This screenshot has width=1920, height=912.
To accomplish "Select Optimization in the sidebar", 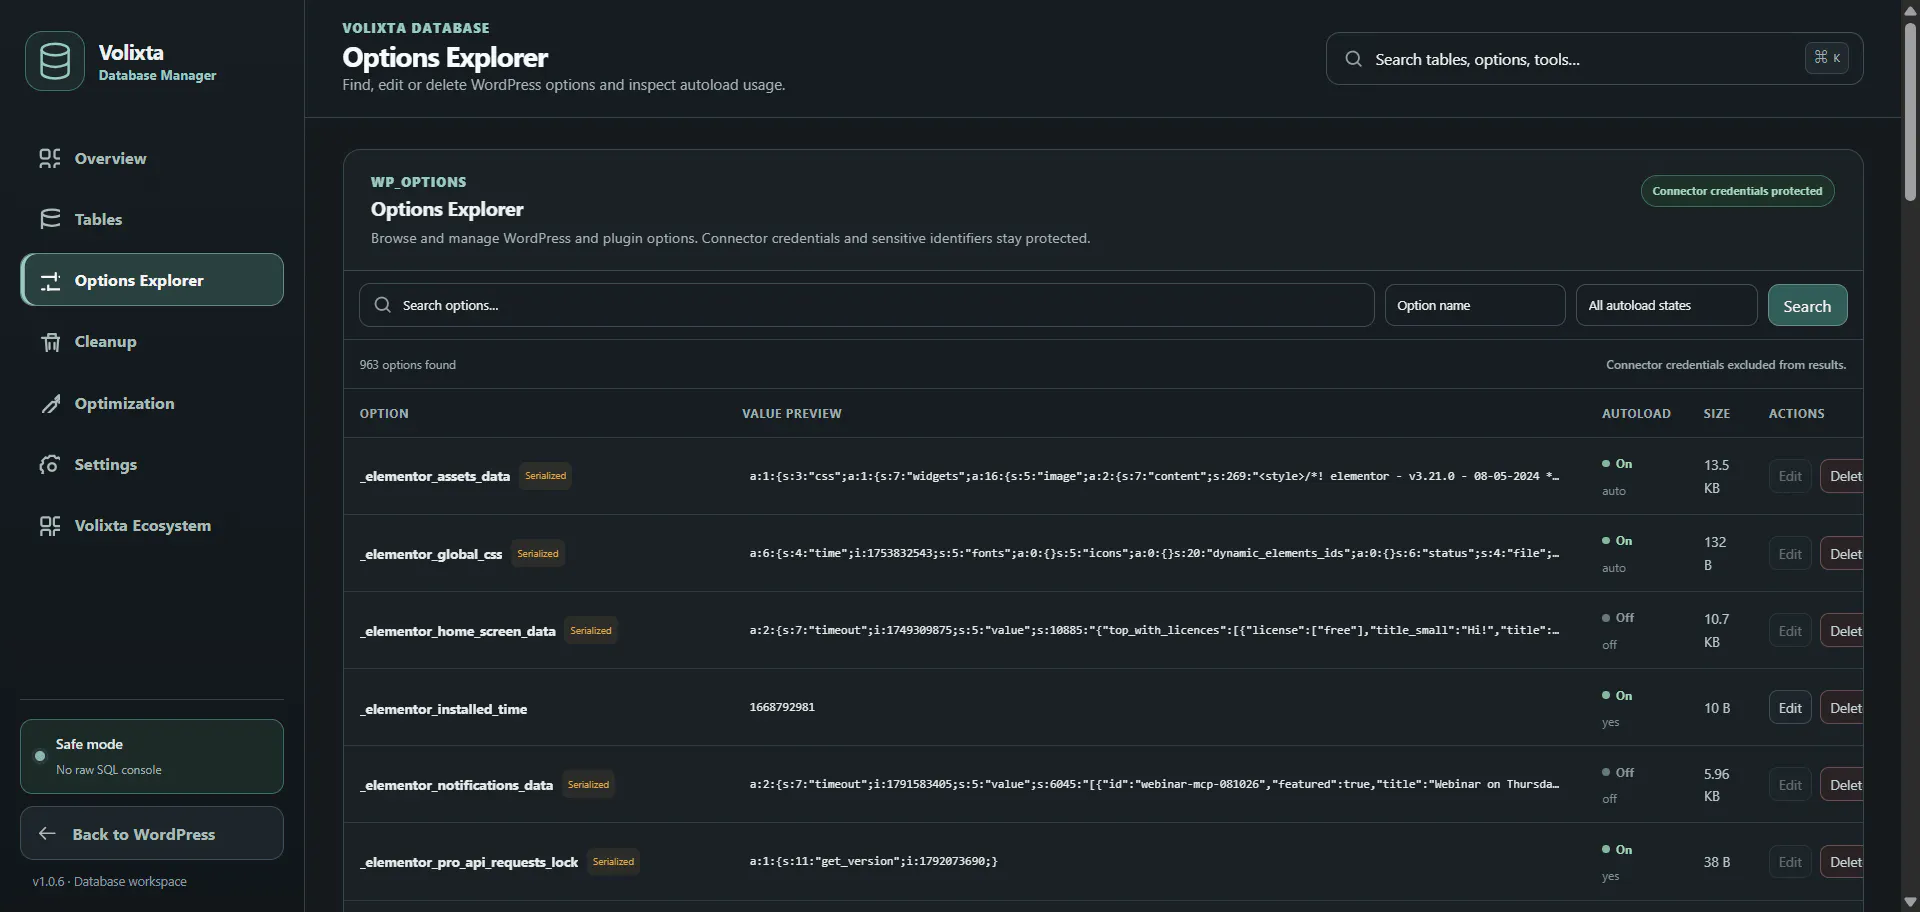I will pos(152,404).
